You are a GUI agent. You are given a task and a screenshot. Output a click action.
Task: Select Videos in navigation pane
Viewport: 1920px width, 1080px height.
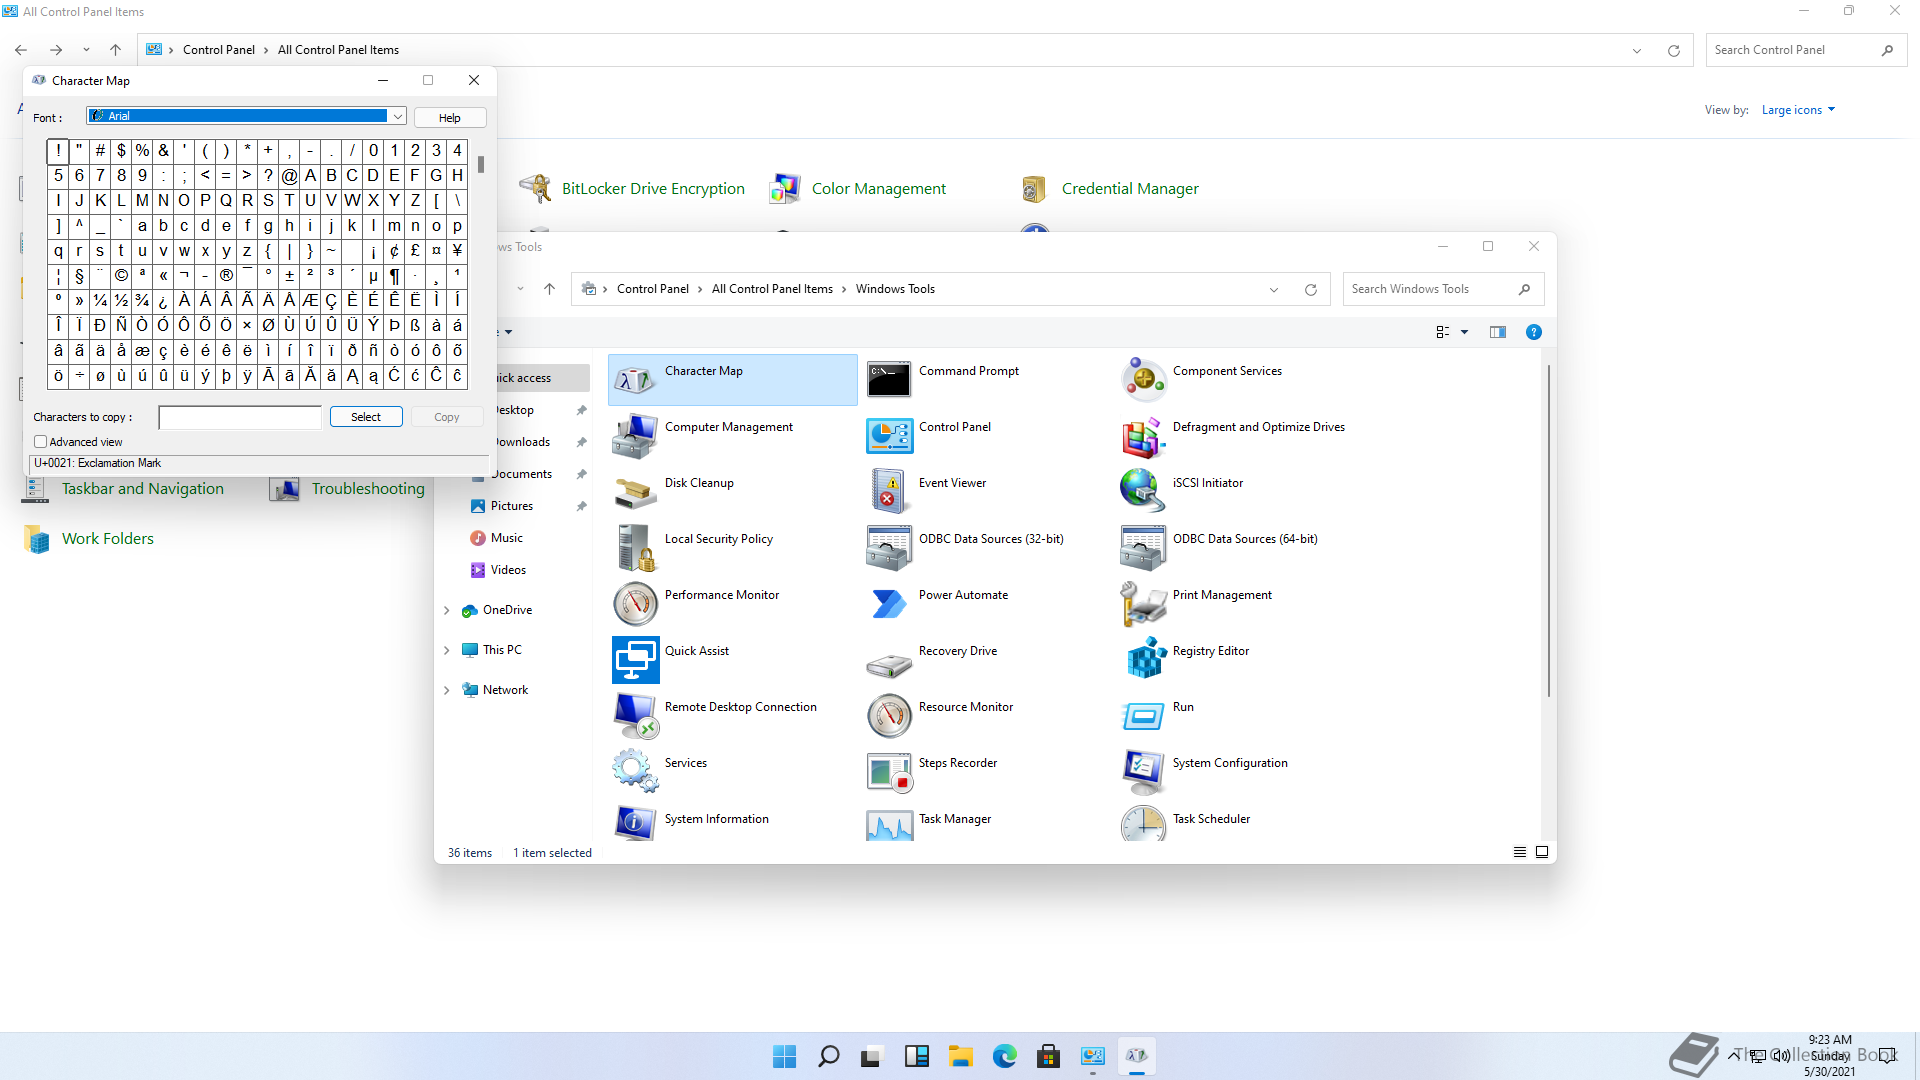pyautogui.click(x=508, y=570)
